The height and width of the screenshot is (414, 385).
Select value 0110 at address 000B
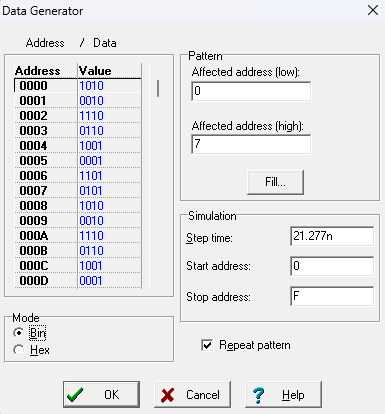[x=109, y=251]
